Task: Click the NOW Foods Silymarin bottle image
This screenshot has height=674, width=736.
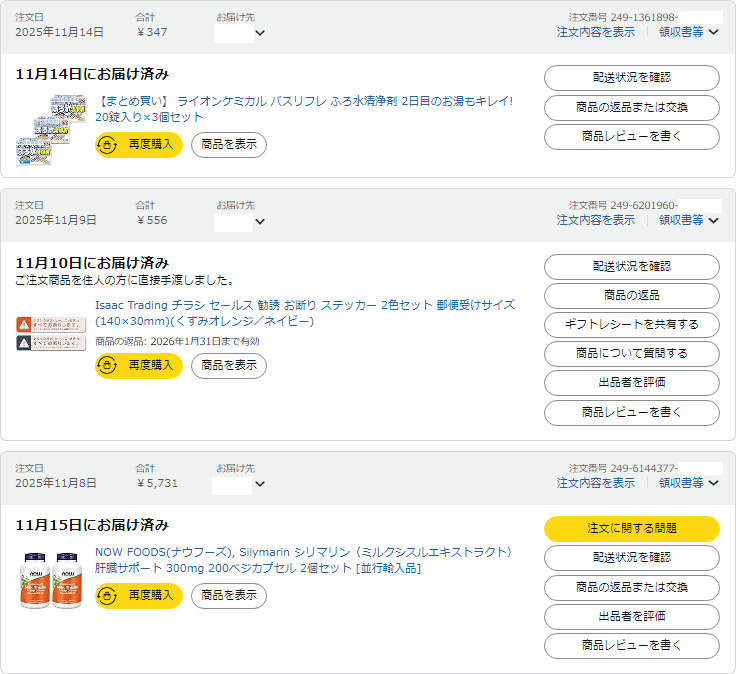Action: pyautogui.click(x=50, y=579)
